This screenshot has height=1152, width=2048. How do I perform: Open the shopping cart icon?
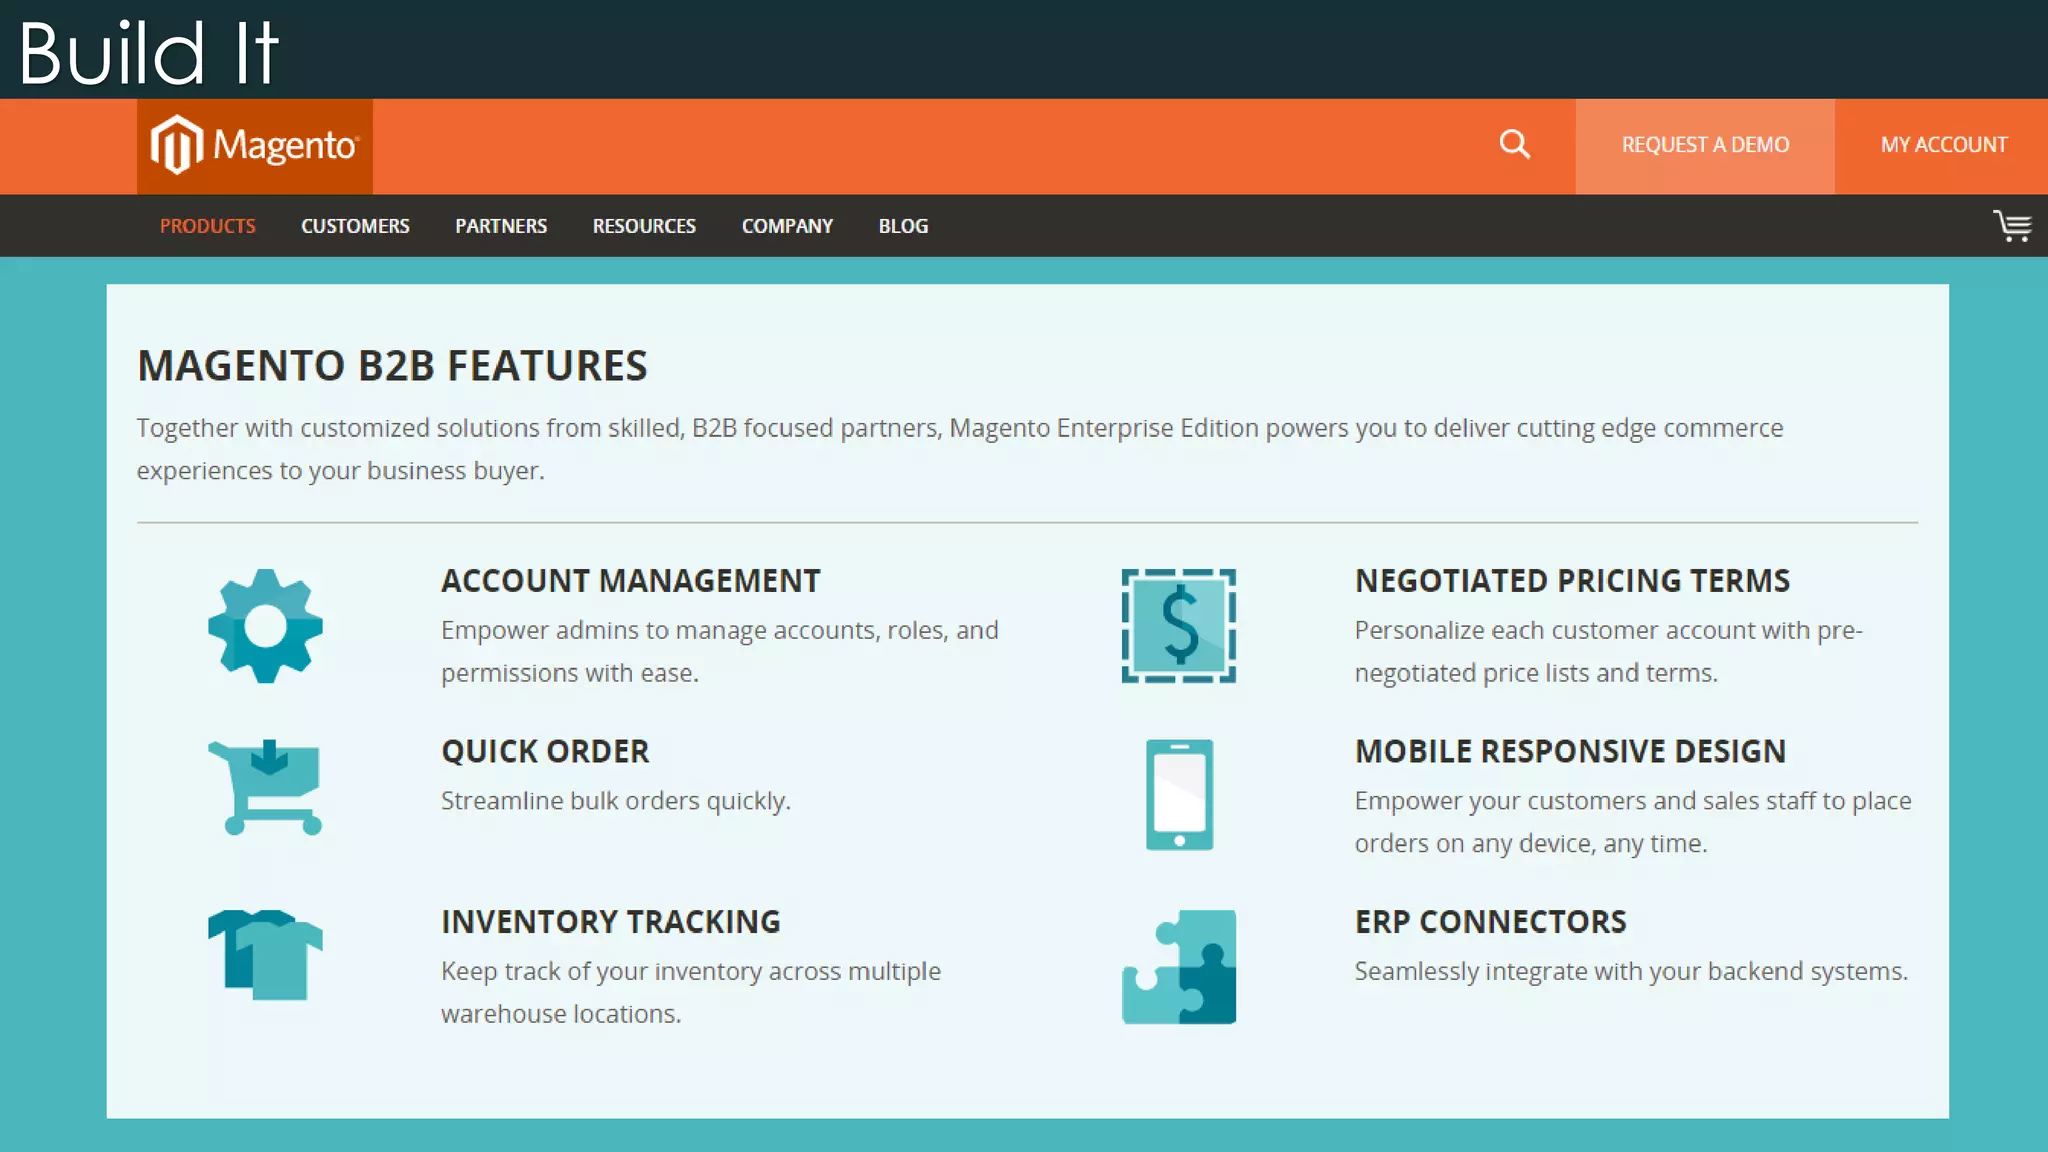[x=2011, y=226]
